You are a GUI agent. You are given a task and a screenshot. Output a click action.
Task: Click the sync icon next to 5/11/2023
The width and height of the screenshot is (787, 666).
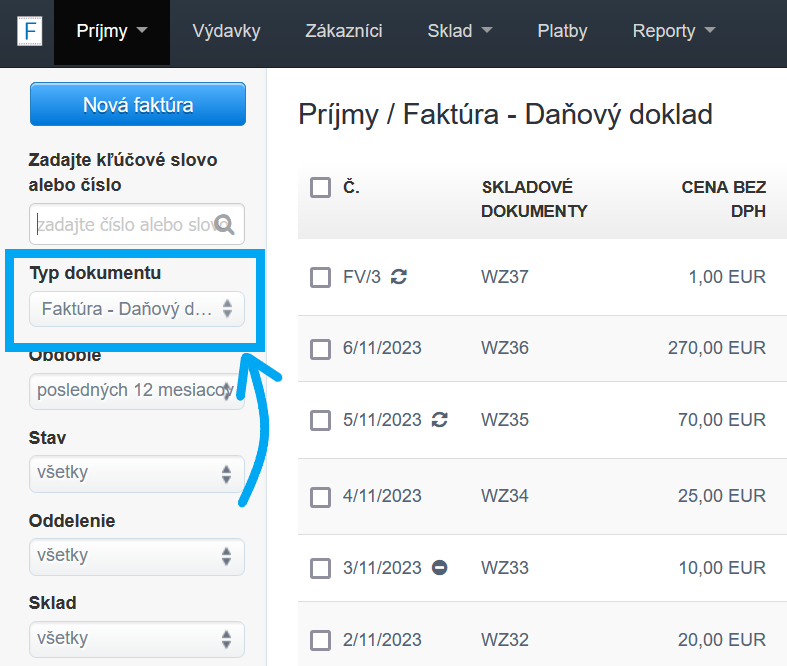pos(439,420)
